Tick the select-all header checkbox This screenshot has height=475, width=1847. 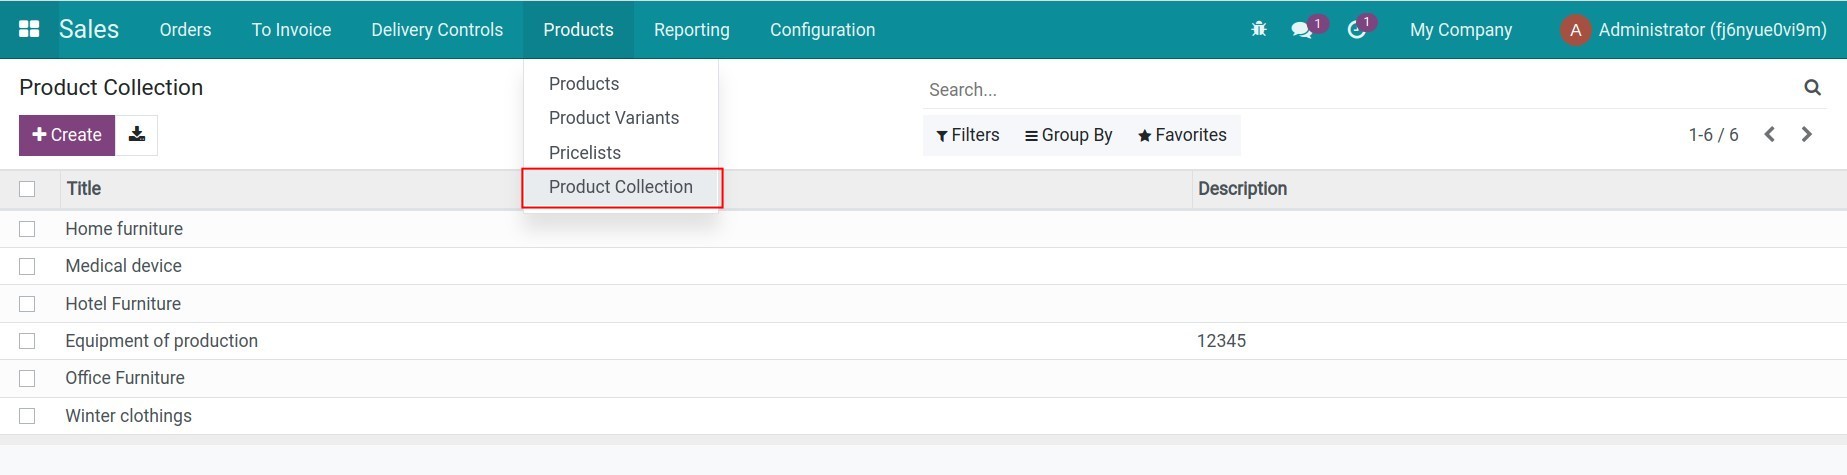(x=27, y=189)
